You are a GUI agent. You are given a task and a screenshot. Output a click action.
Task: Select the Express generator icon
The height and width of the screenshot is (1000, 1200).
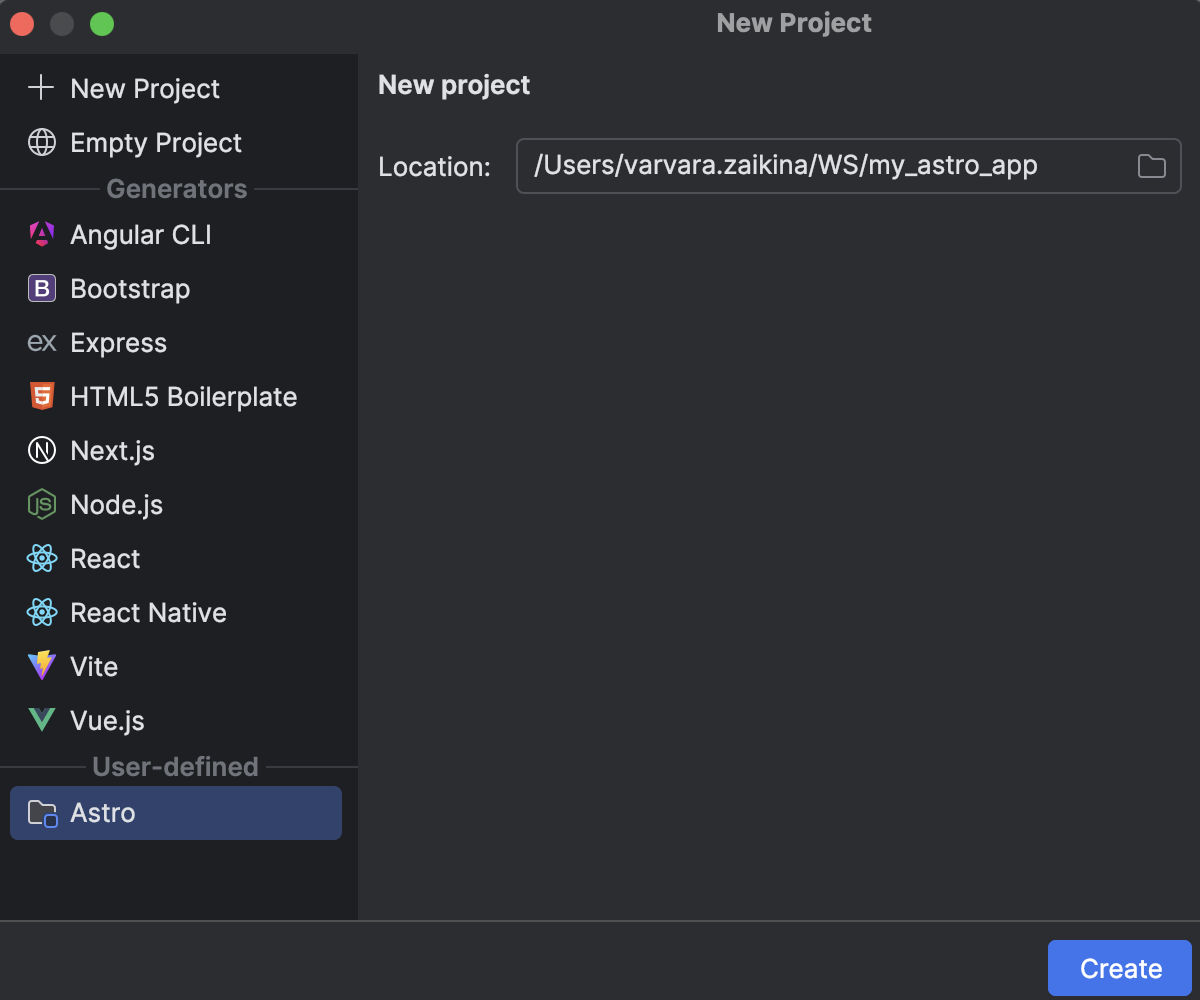[x=41, y=342]
